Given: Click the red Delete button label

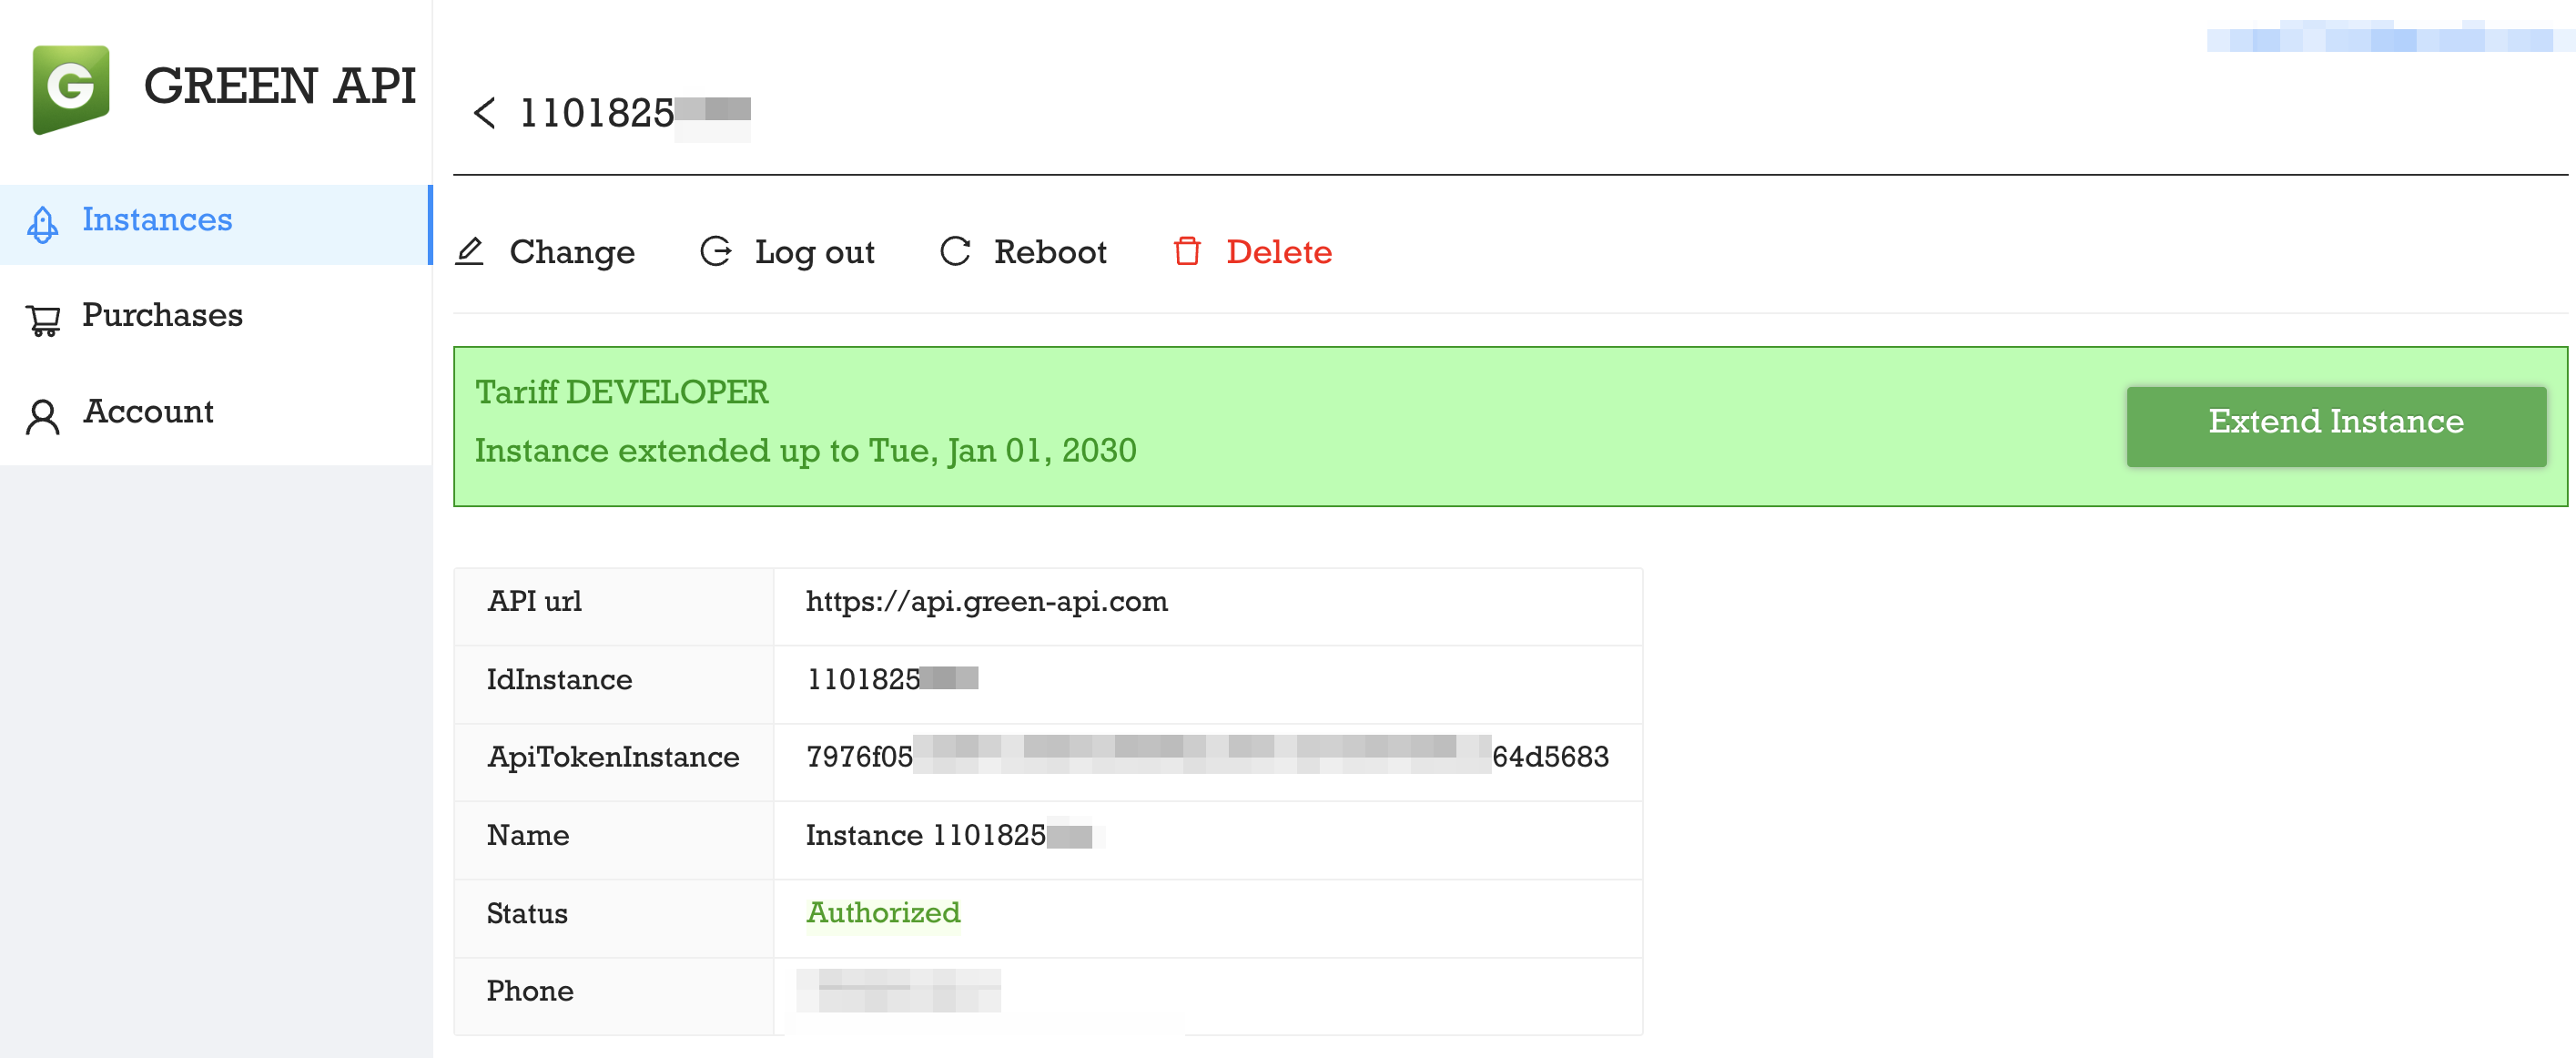Looking at the screenshot, I should [x=1279, y=252].
